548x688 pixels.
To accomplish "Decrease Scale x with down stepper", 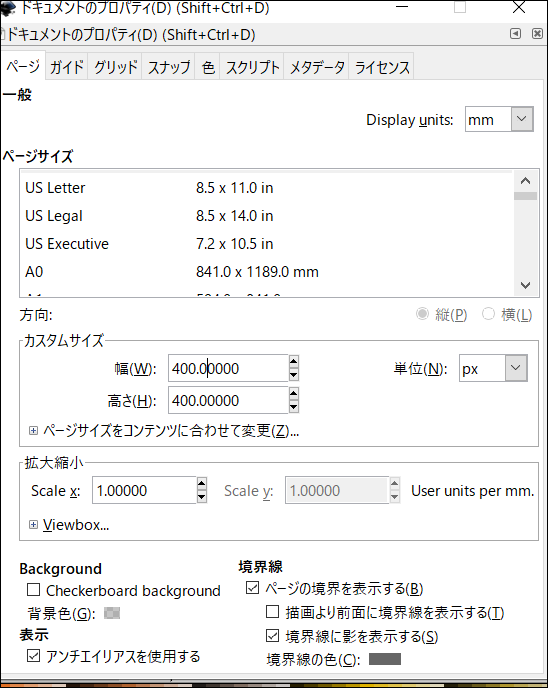I will pyautogui.click(x=201, y=497).
